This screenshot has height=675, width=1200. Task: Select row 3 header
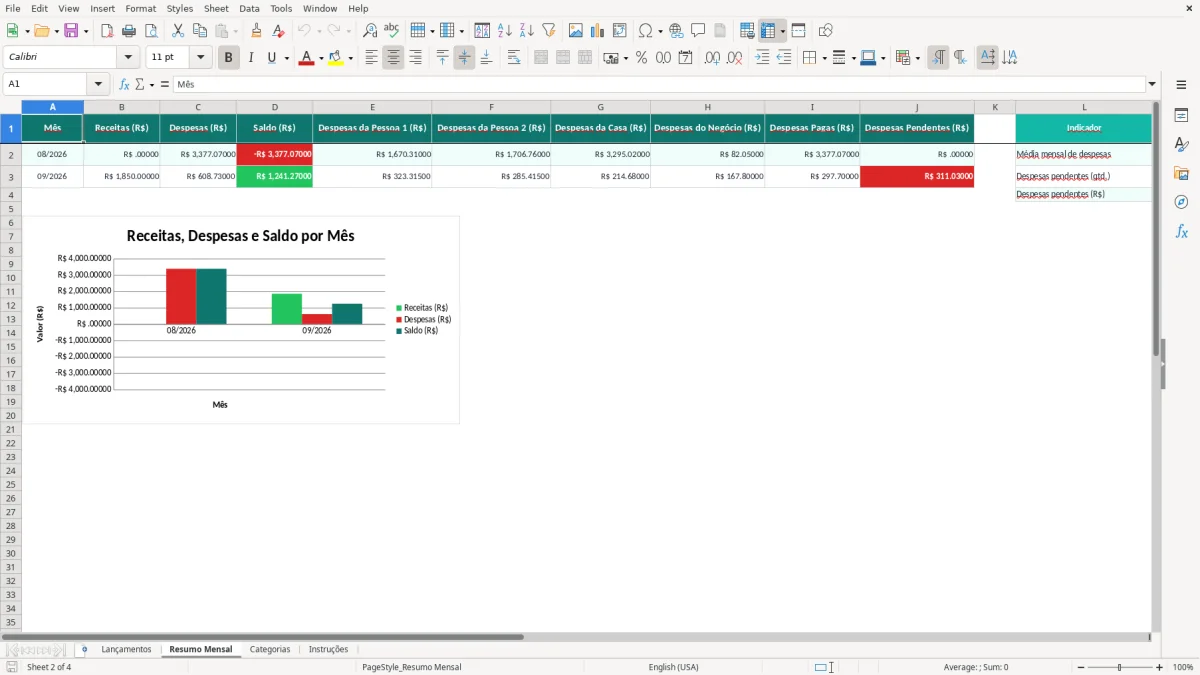coord(11,176)
